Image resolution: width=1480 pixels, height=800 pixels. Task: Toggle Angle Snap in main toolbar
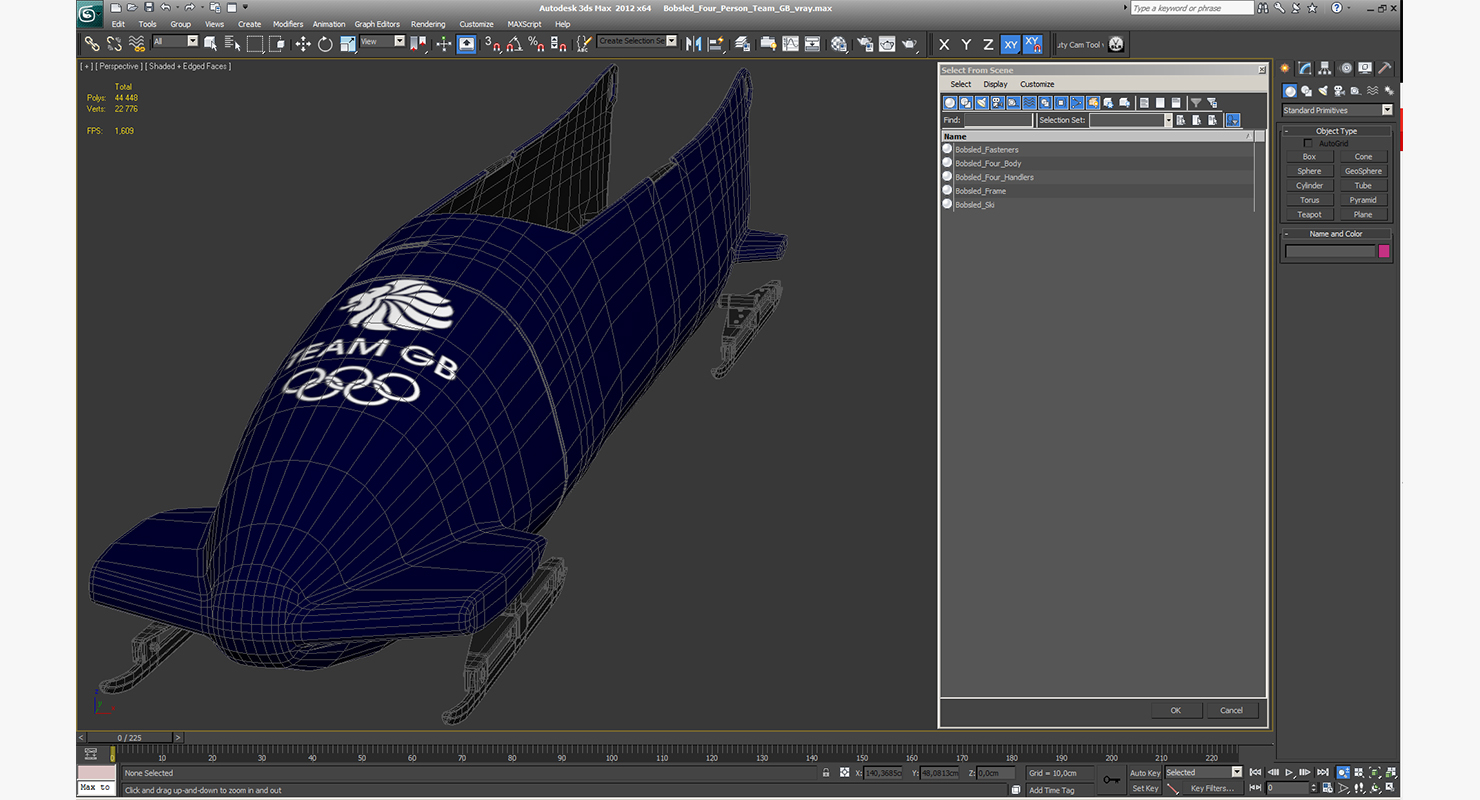(x=514, y=44)
